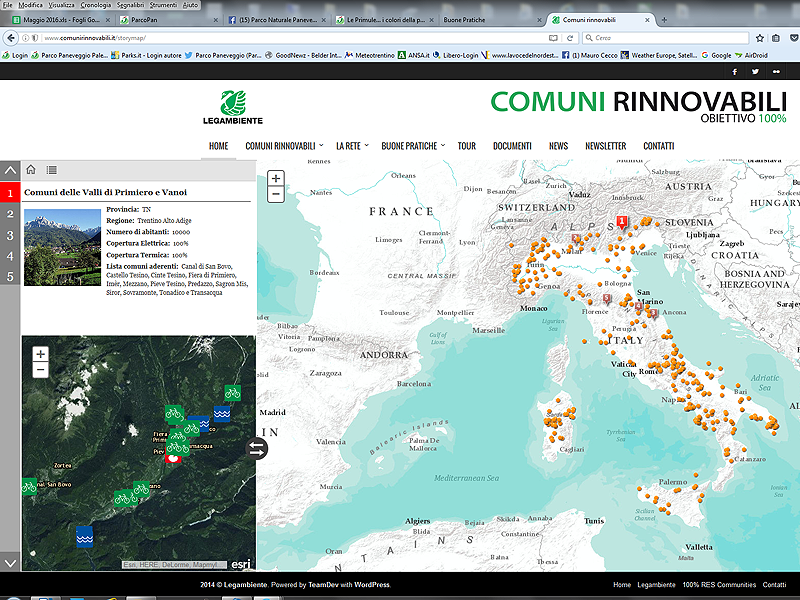Click the blue water marker at bottom of mini map
This screenshot has height=600, width=800.
85,537
